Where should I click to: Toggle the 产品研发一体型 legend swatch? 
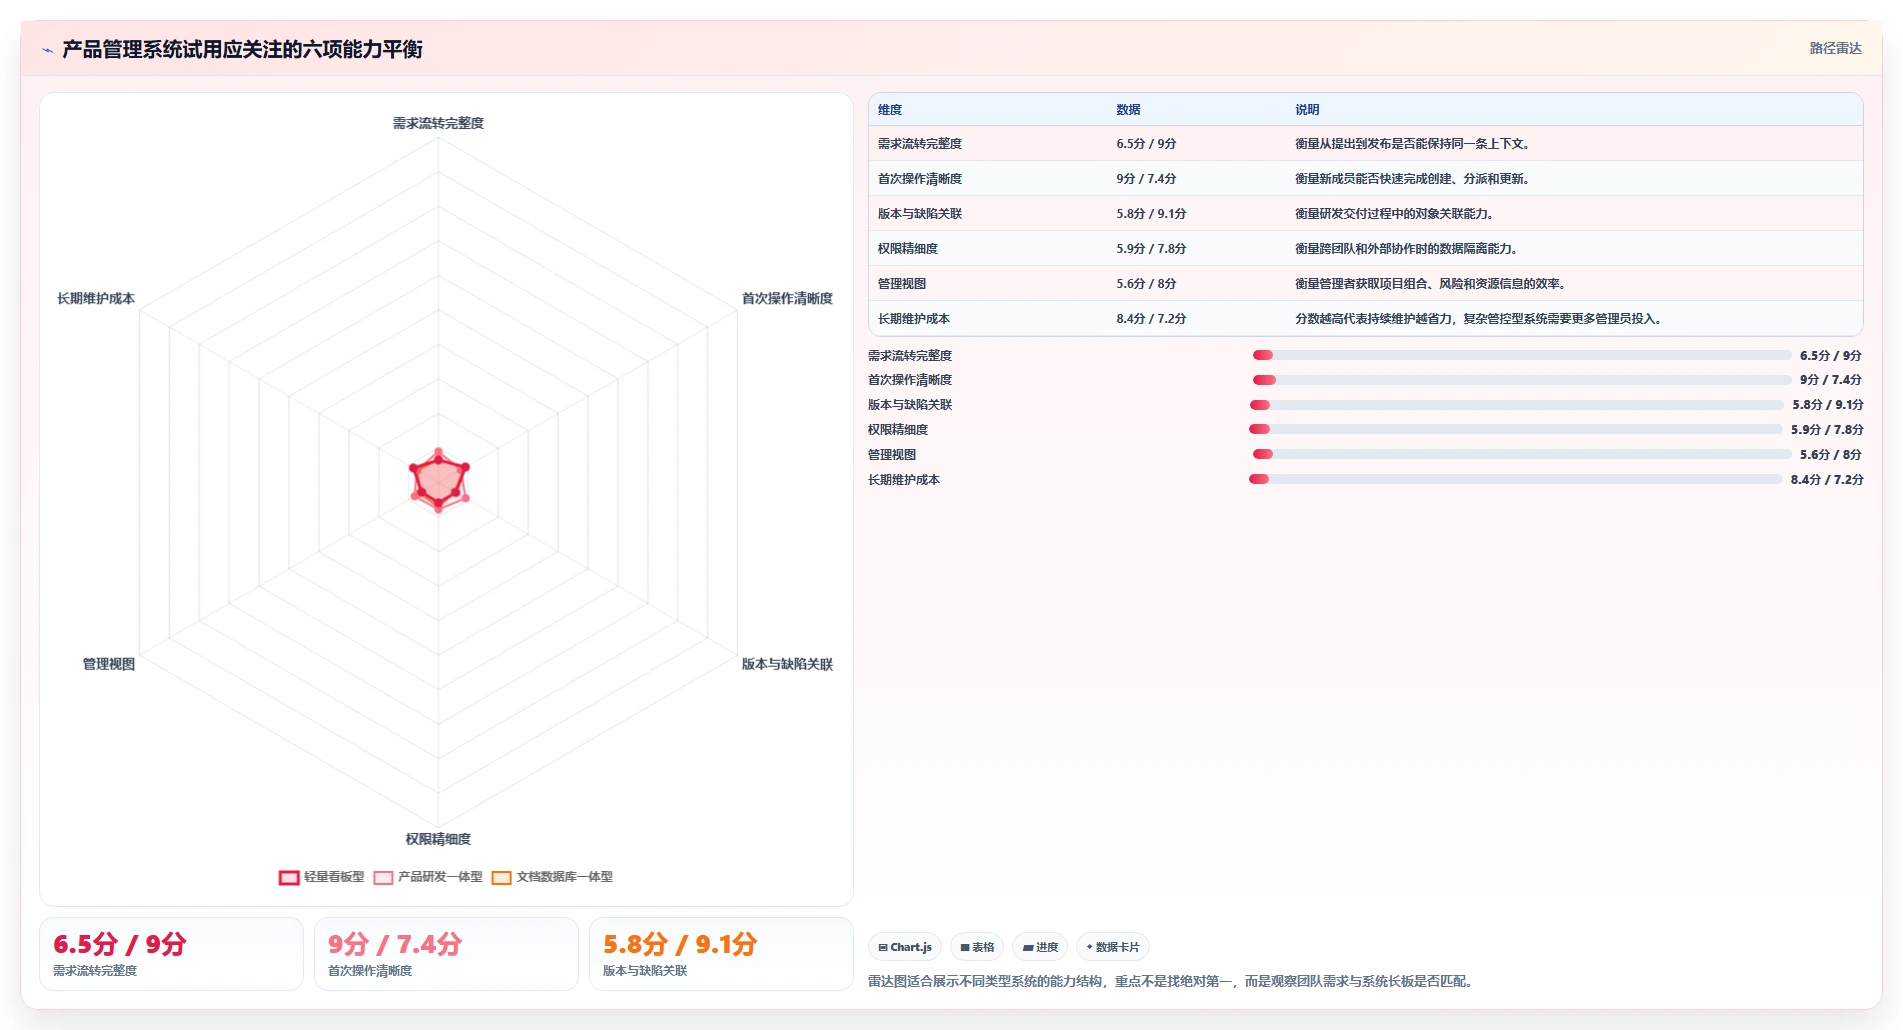coord(383,877)
